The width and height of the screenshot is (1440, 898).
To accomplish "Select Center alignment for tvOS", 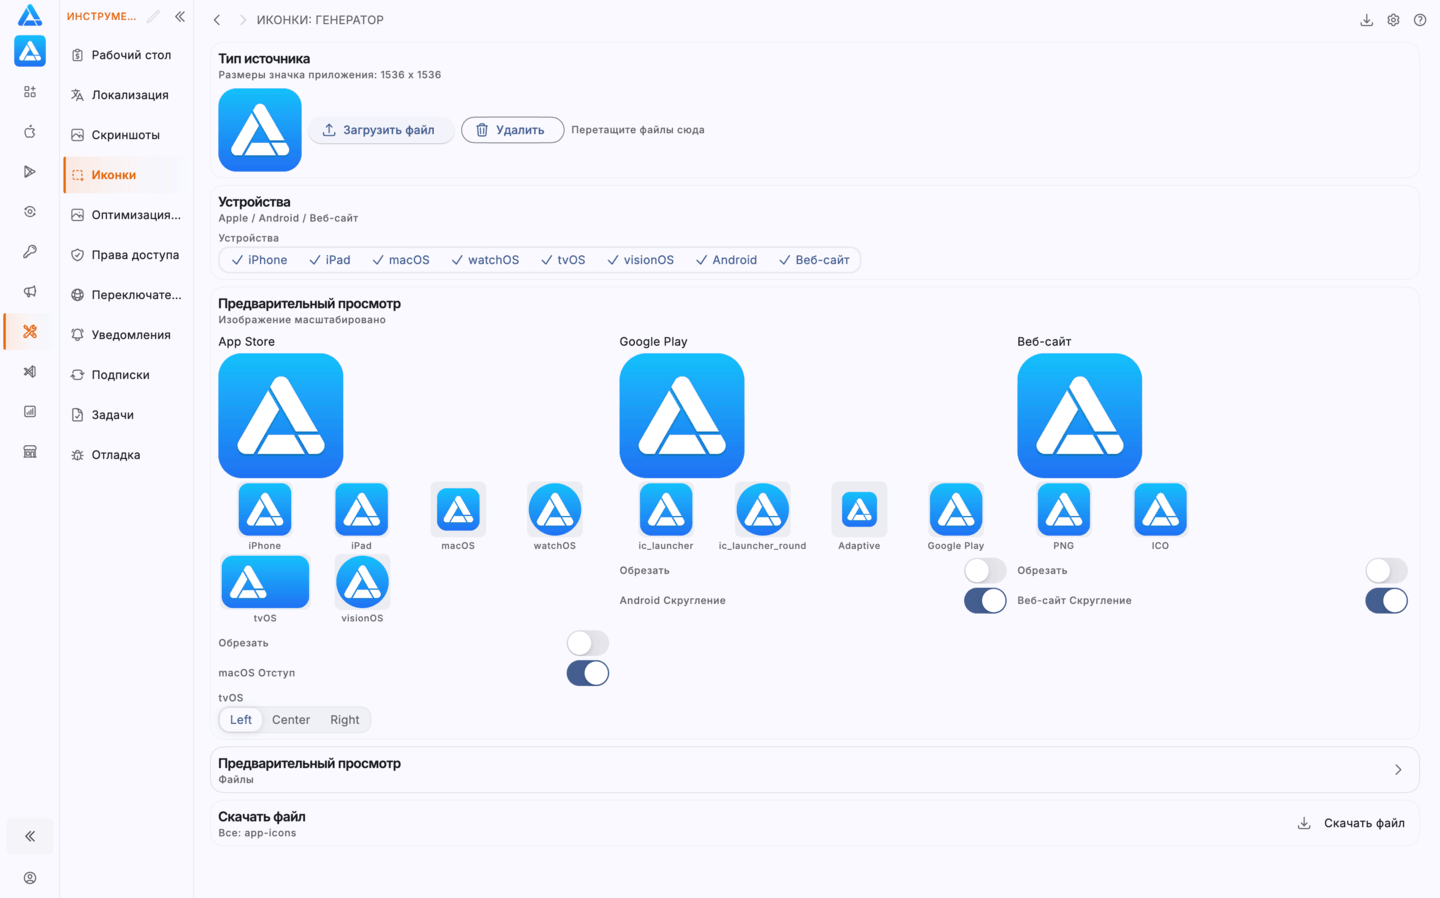I will click(291, 720).
